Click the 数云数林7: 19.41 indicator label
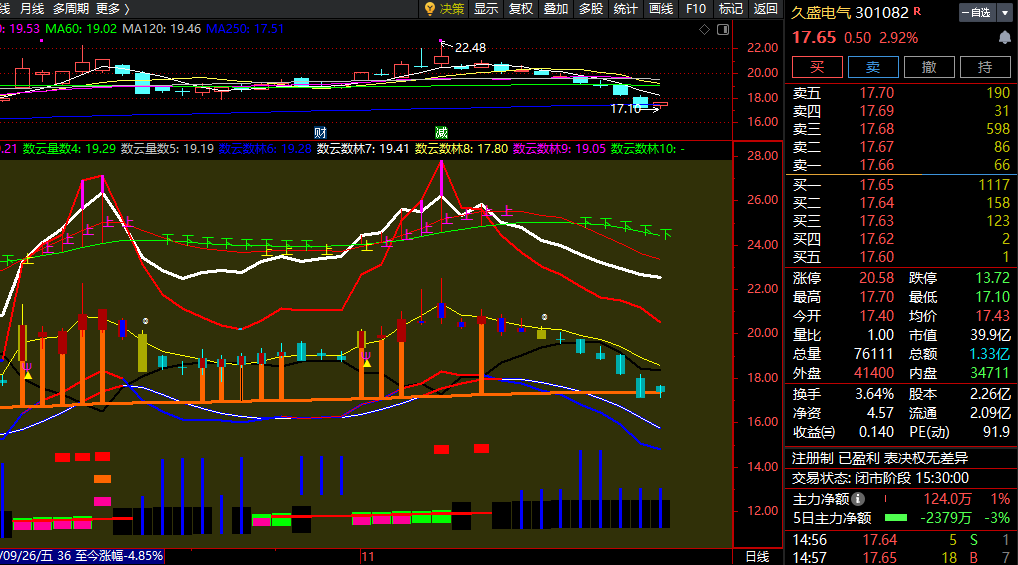The image size is (1018, 565). [x=363, y=149]
